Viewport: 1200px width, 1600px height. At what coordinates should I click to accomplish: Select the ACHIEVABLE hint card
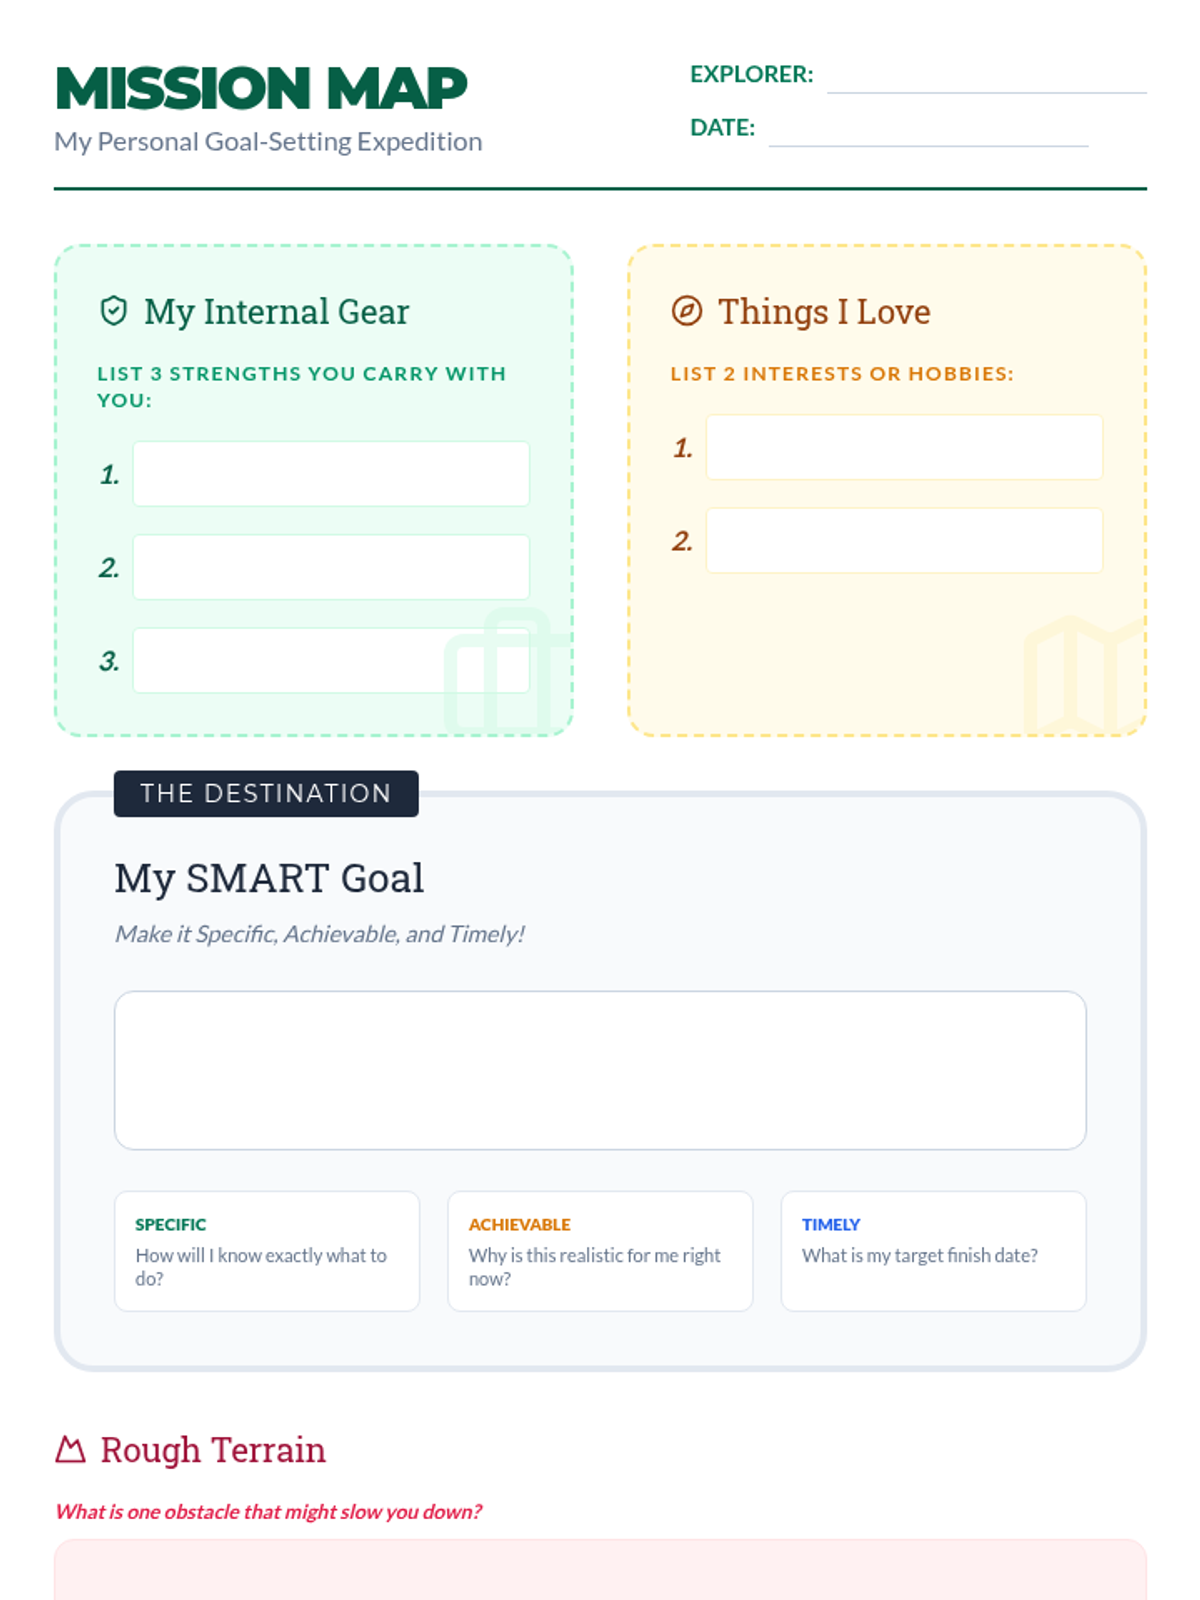point(600,1251)
